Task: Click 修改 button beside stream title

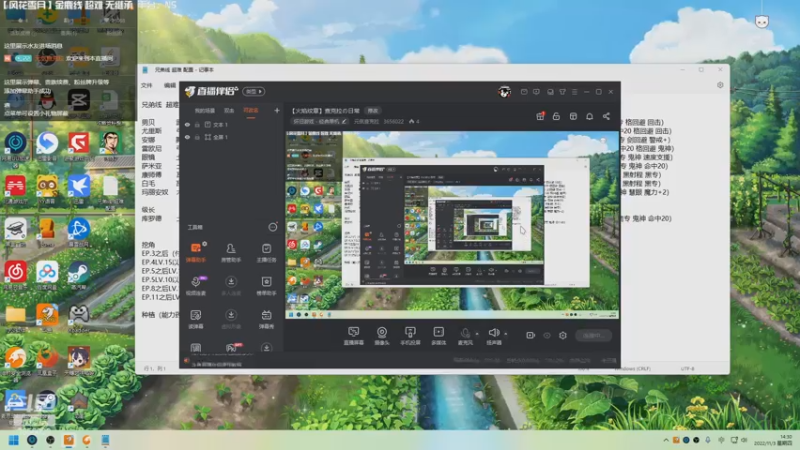Action: pyautogui.click(x=373, y=111)
